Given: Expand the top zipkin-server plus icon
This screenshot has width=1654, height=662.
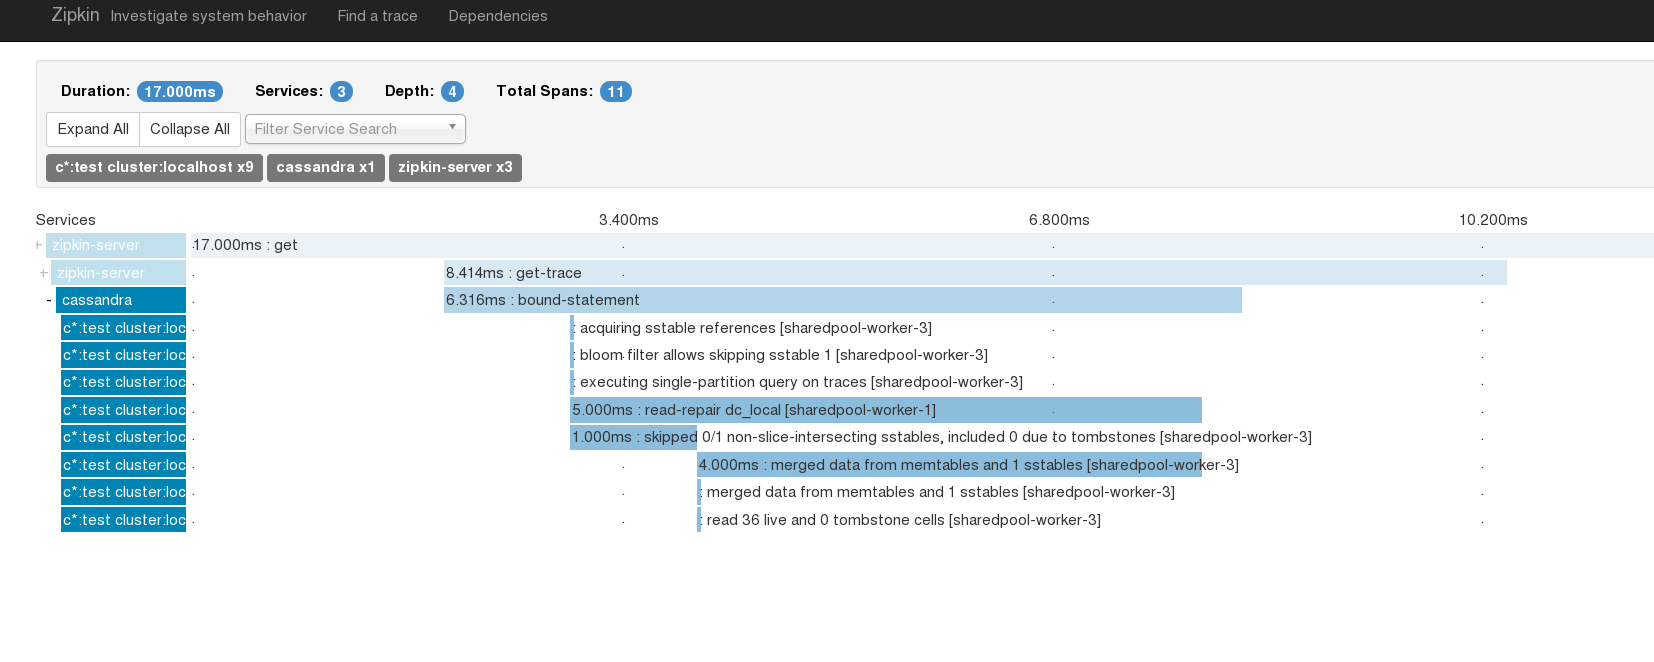Looking at the screenshot, I should point(39,245).
